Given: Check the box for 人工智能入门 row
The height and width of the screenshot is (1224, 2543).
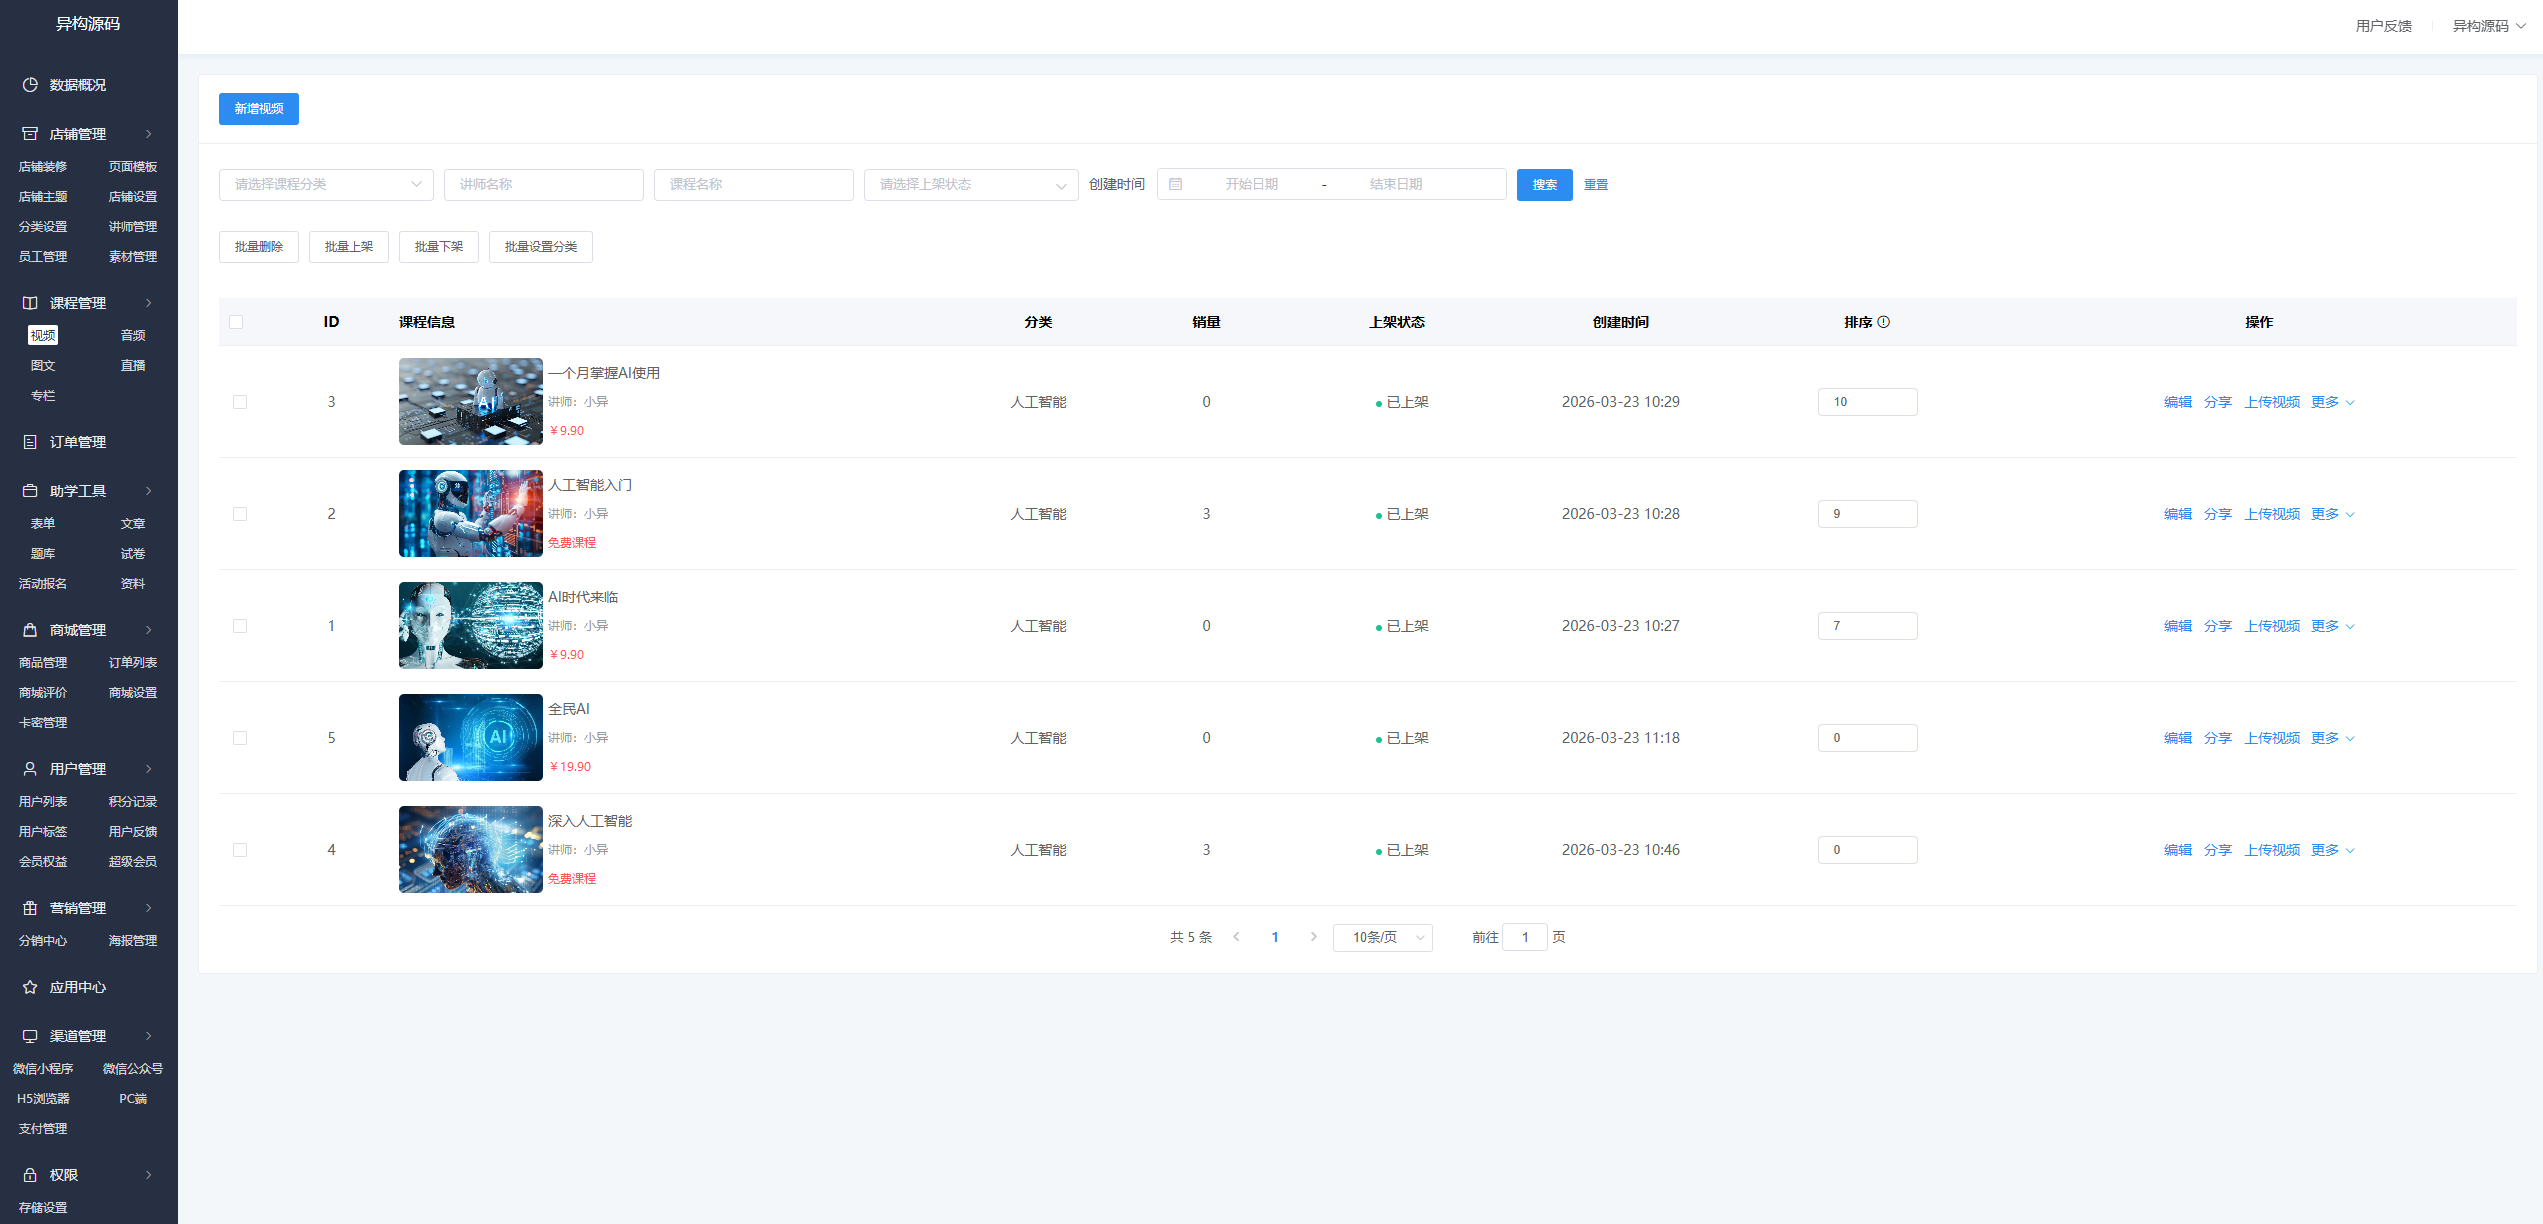Looking at the screenshot, I should click(x=240, y=514).
